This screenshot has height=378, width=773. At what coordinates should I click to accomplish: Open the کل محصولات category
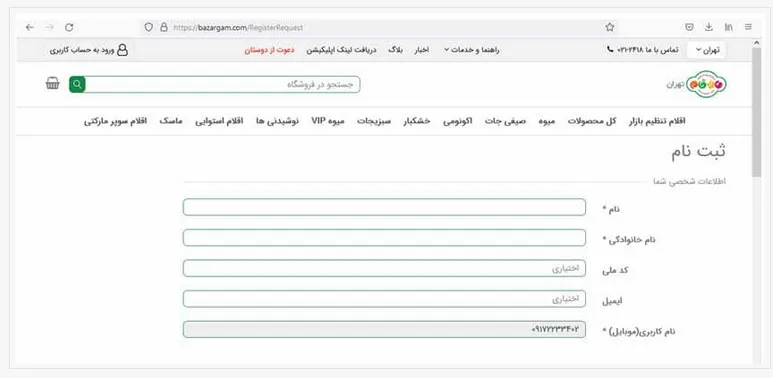592,121
